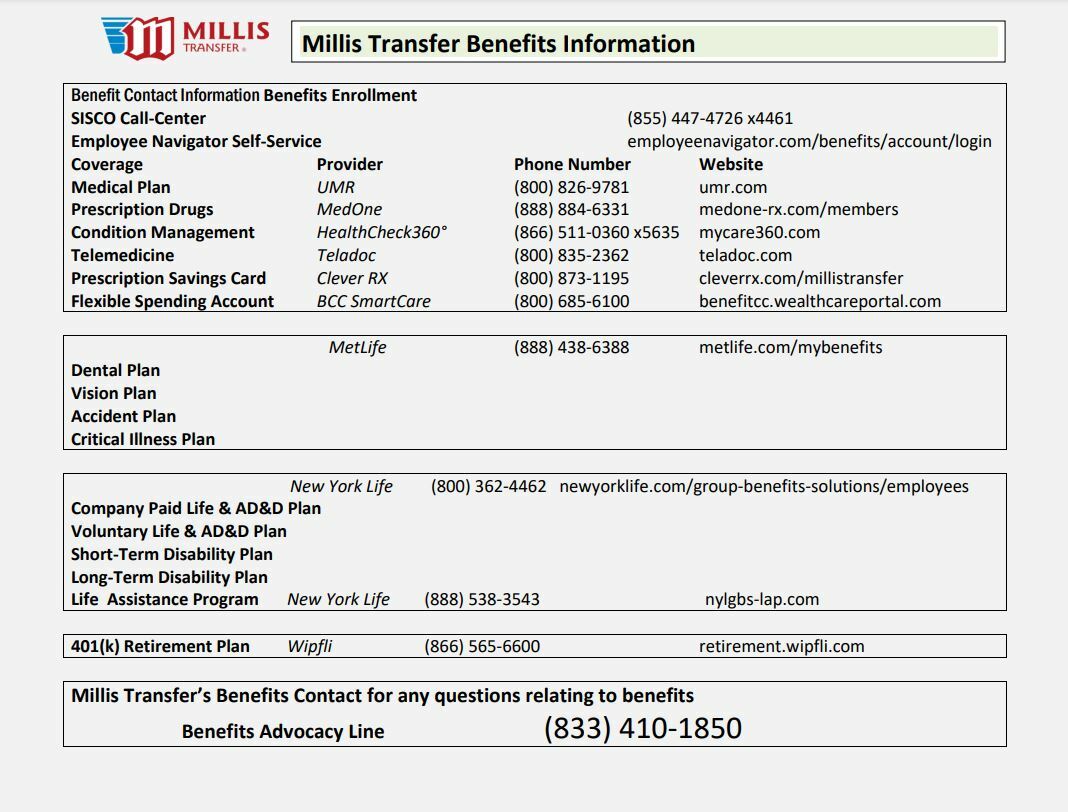Image resolution: width=1068 pixels, height=812 pixels.
Task: Click the 'Provider' column header
Action: [349, 164]
